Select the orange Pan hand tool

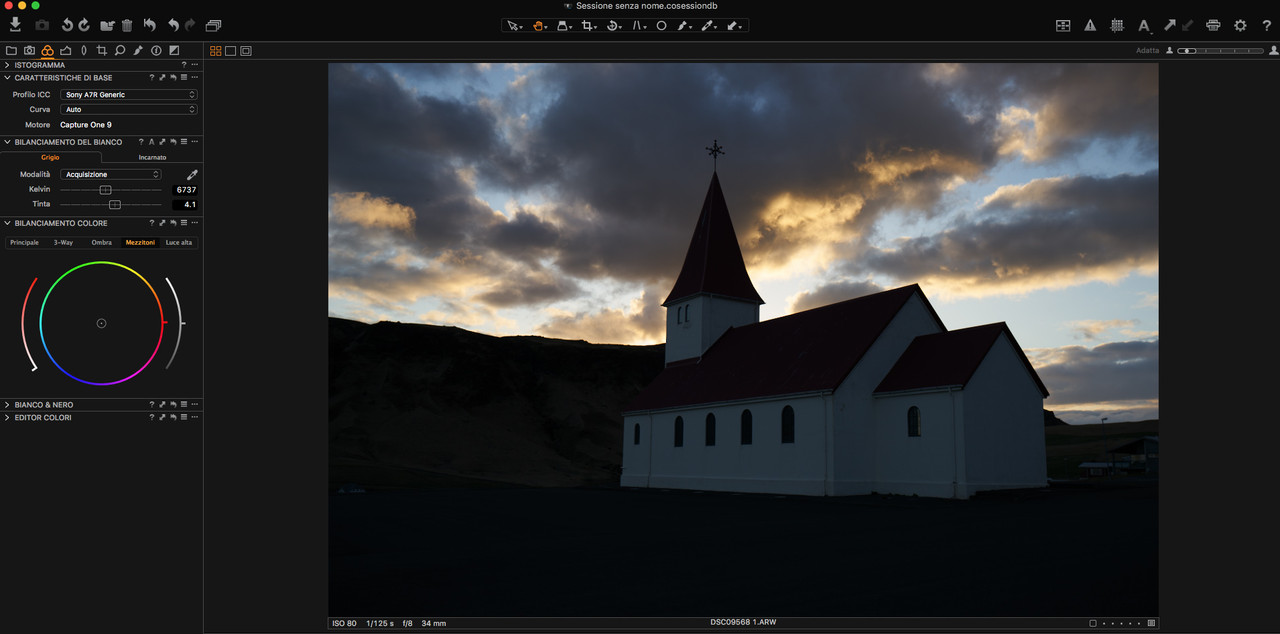(x=539, y=26)
